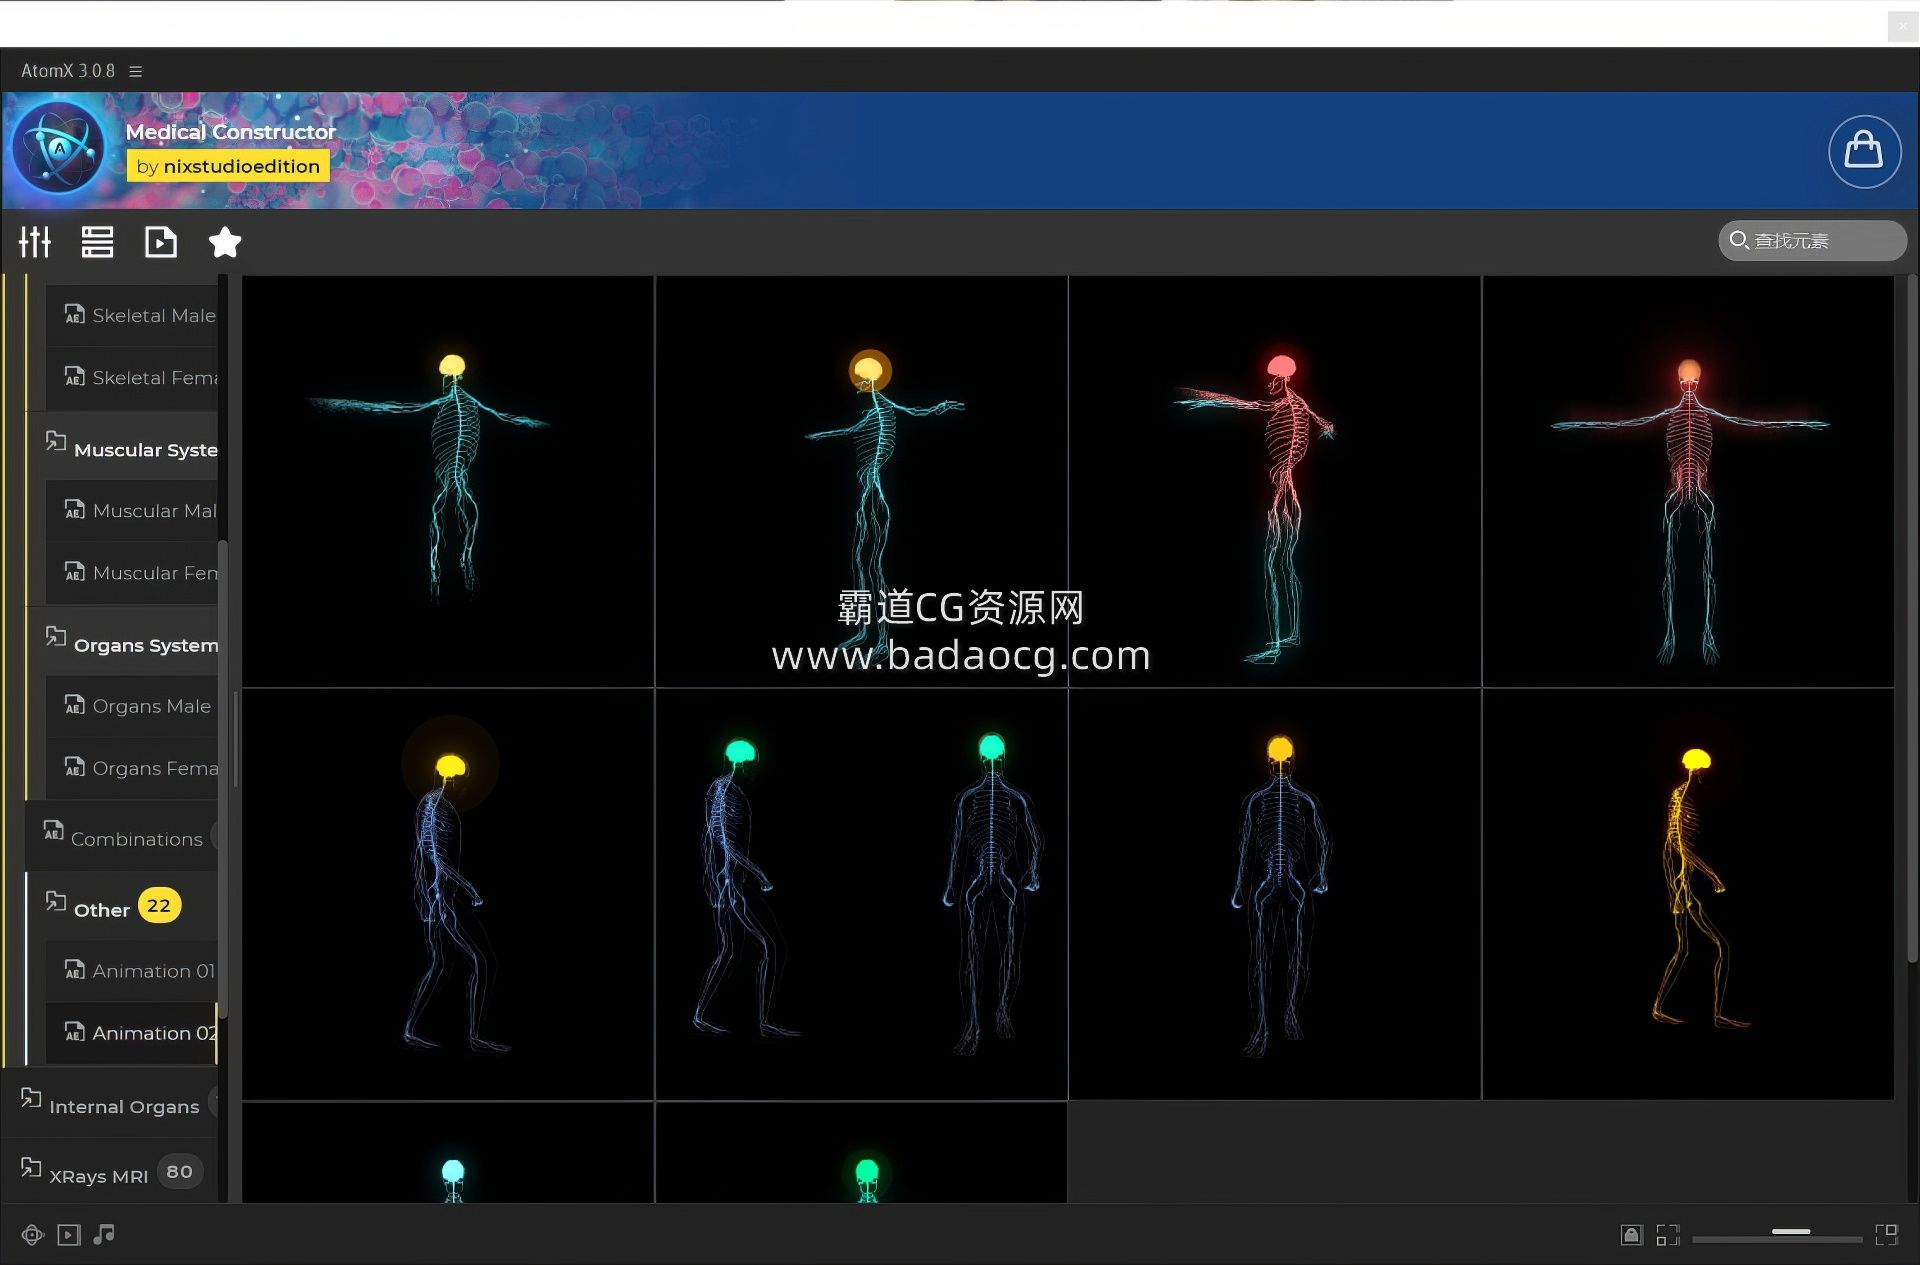
Task: Open the nixstudioedition author link
Action: 228,166
